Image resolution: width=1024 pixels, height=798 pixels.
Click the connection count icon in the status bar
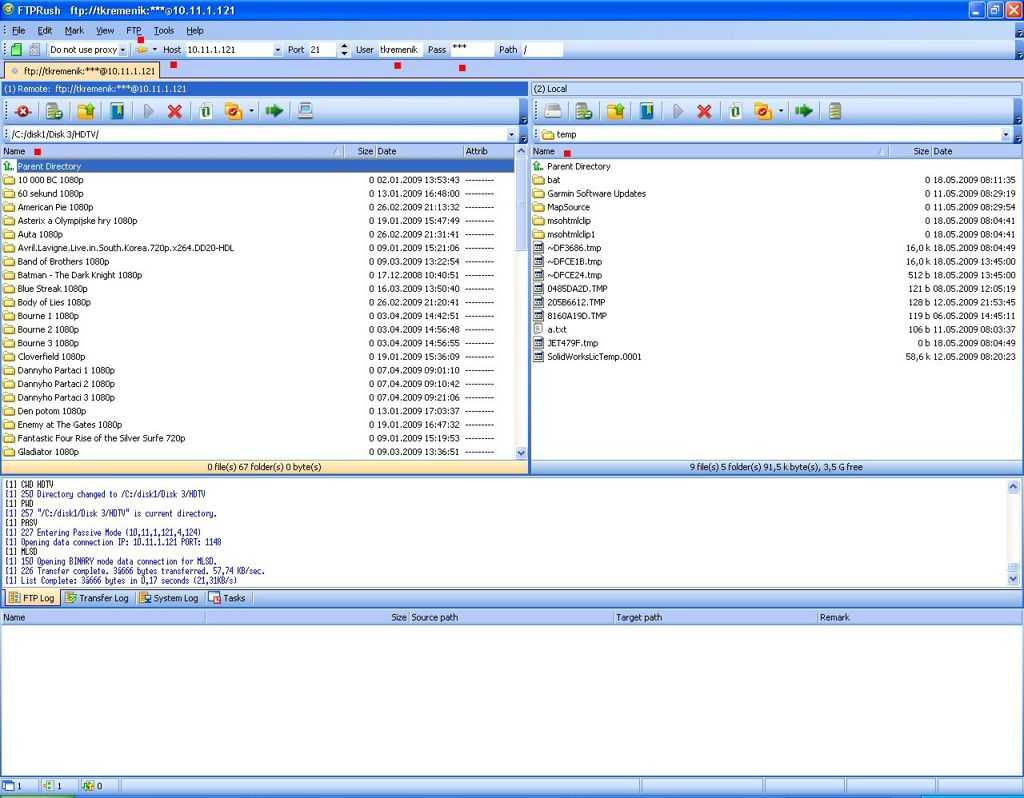48,786
